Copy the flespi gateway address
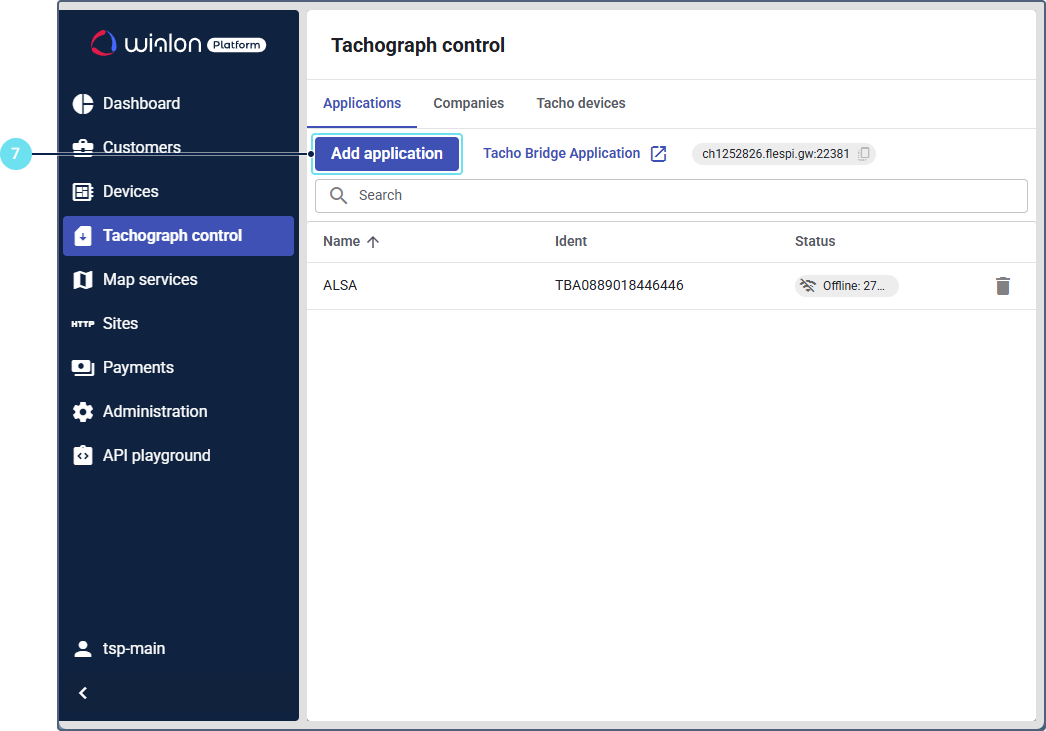 point(865,154)
